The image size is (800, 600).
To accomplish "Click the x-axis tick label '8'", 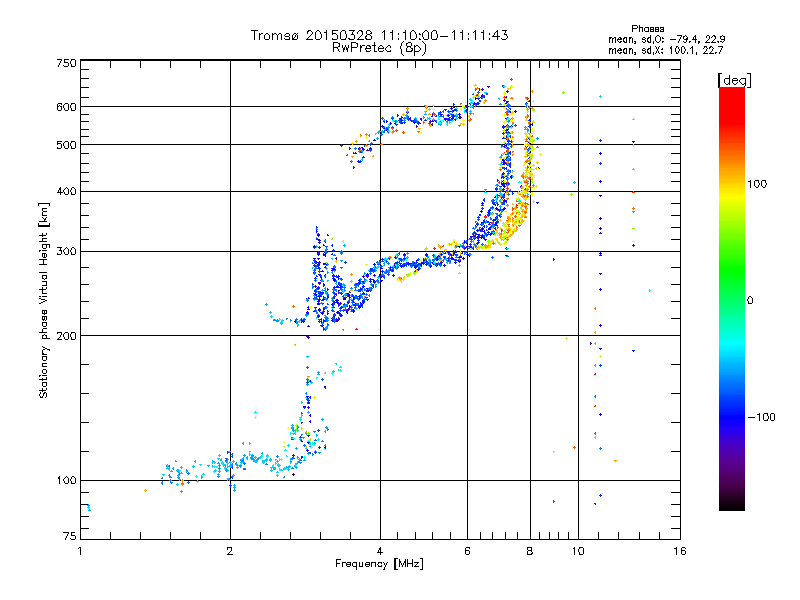I will click(x=530, y=551).
